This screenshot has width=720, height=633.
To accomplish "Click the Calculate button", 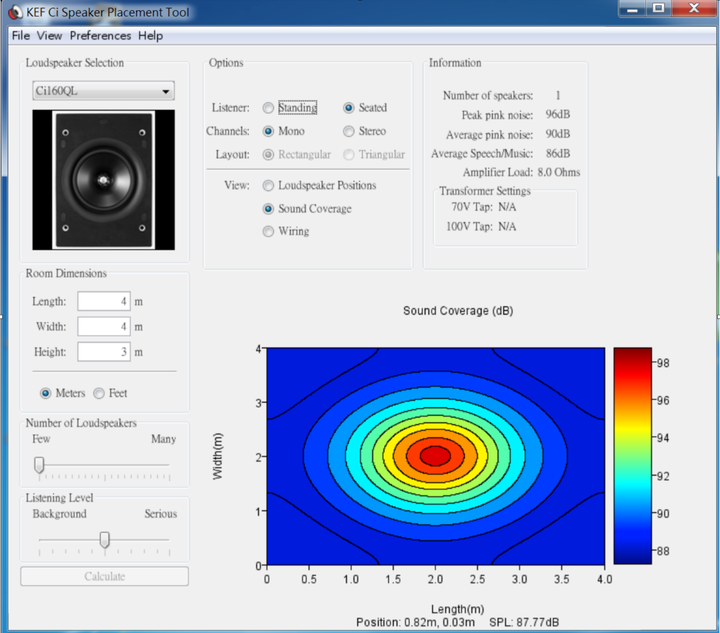I will point(104,577).
